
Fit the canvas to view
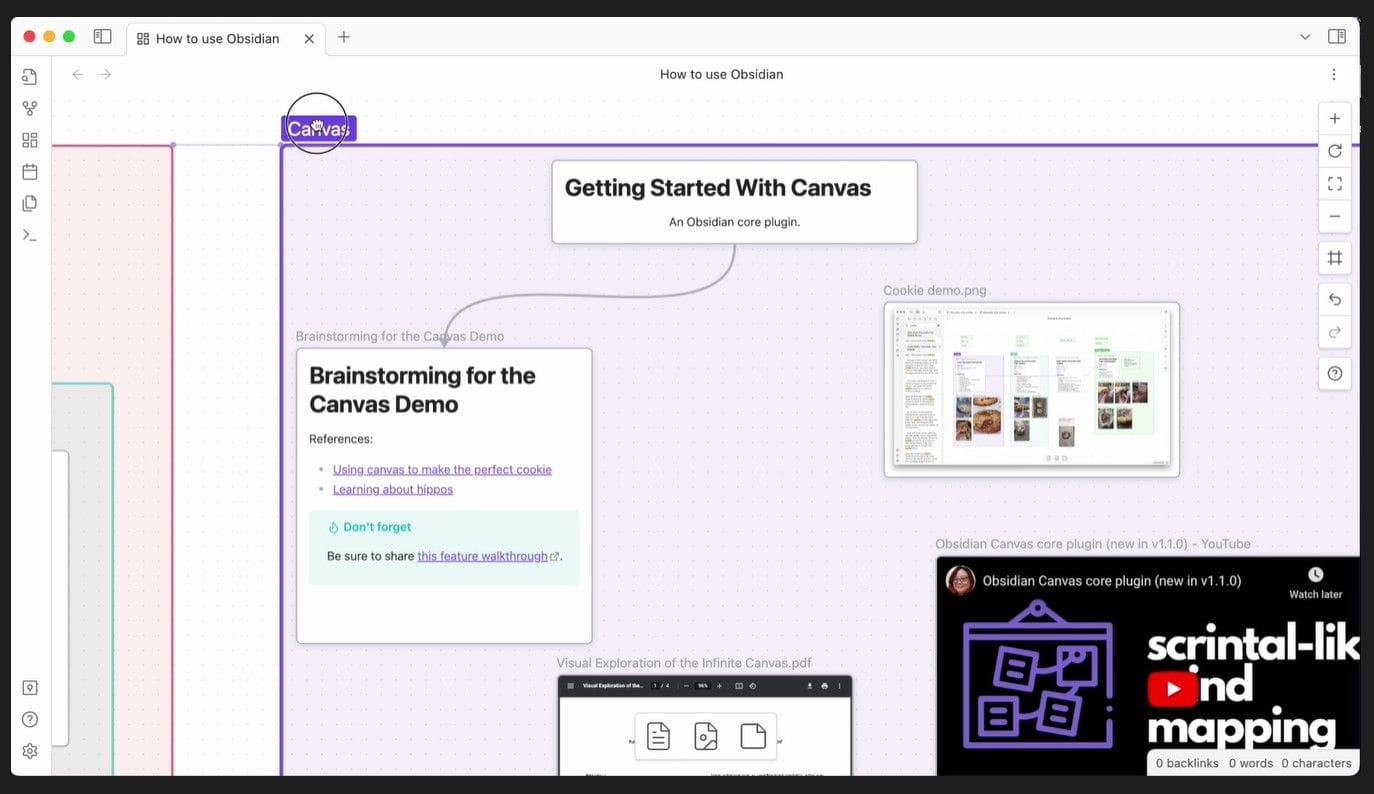coord(1334,183)
